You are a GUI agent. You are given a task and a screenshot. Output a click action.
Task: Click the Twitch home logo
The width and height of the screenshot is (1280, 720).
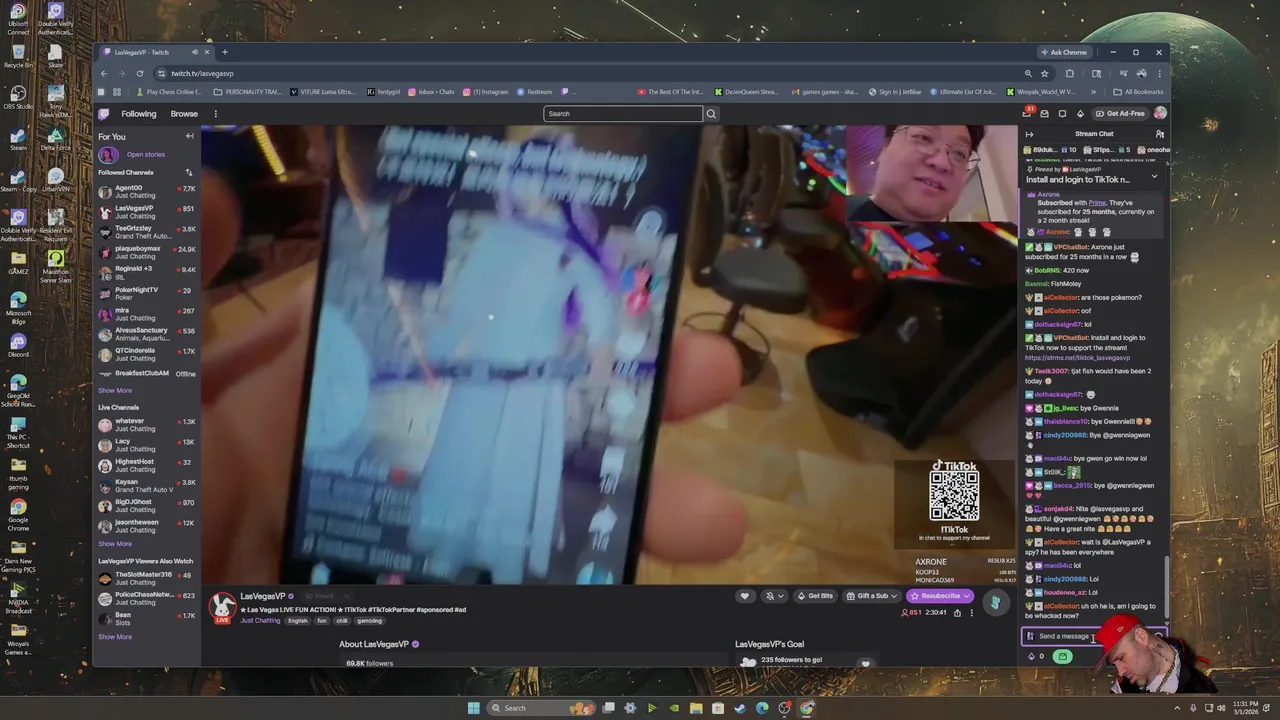click(104, 113)
